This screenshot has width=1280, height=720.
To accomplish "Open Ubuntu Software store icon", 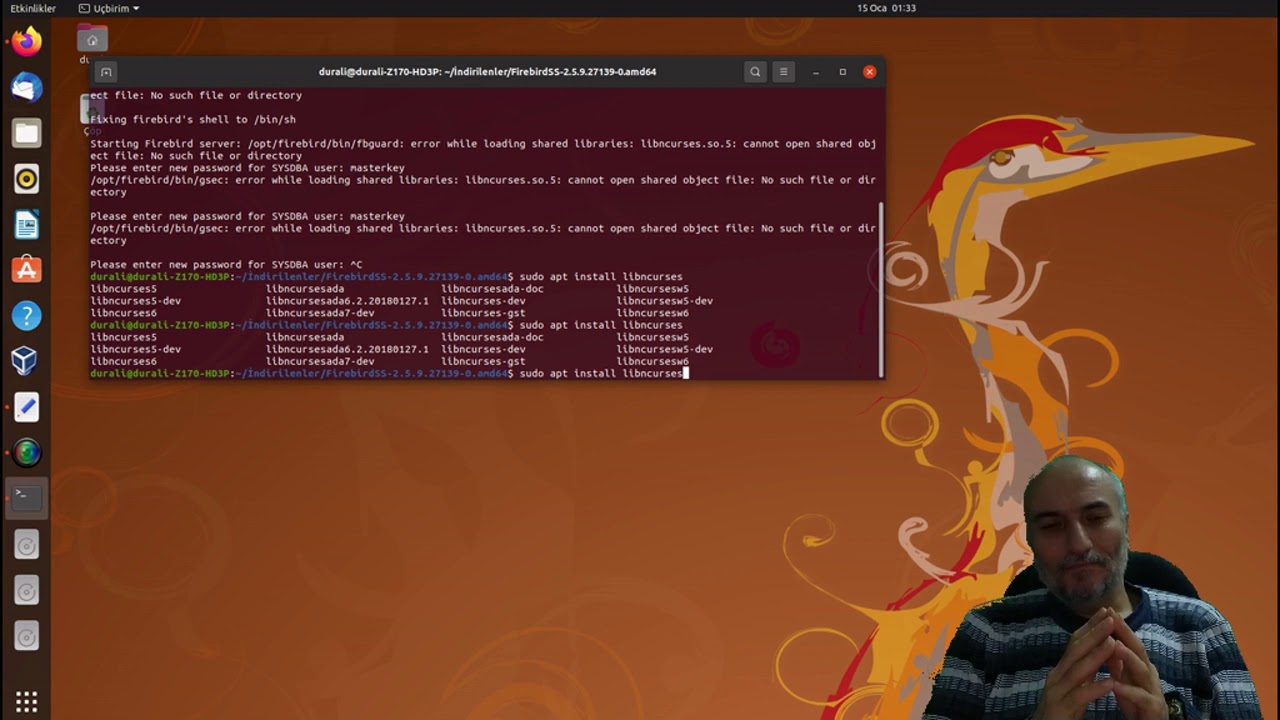I will click(27, 270).
